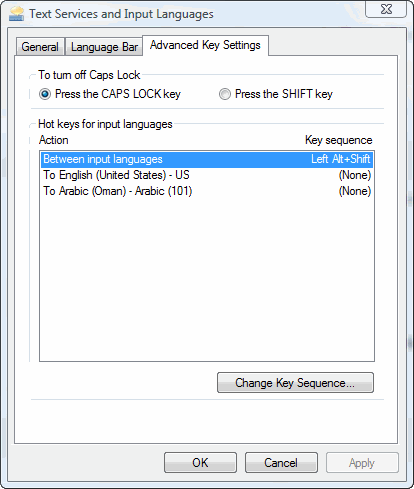Select 'To English (United States) - US' row

(207, 175)
